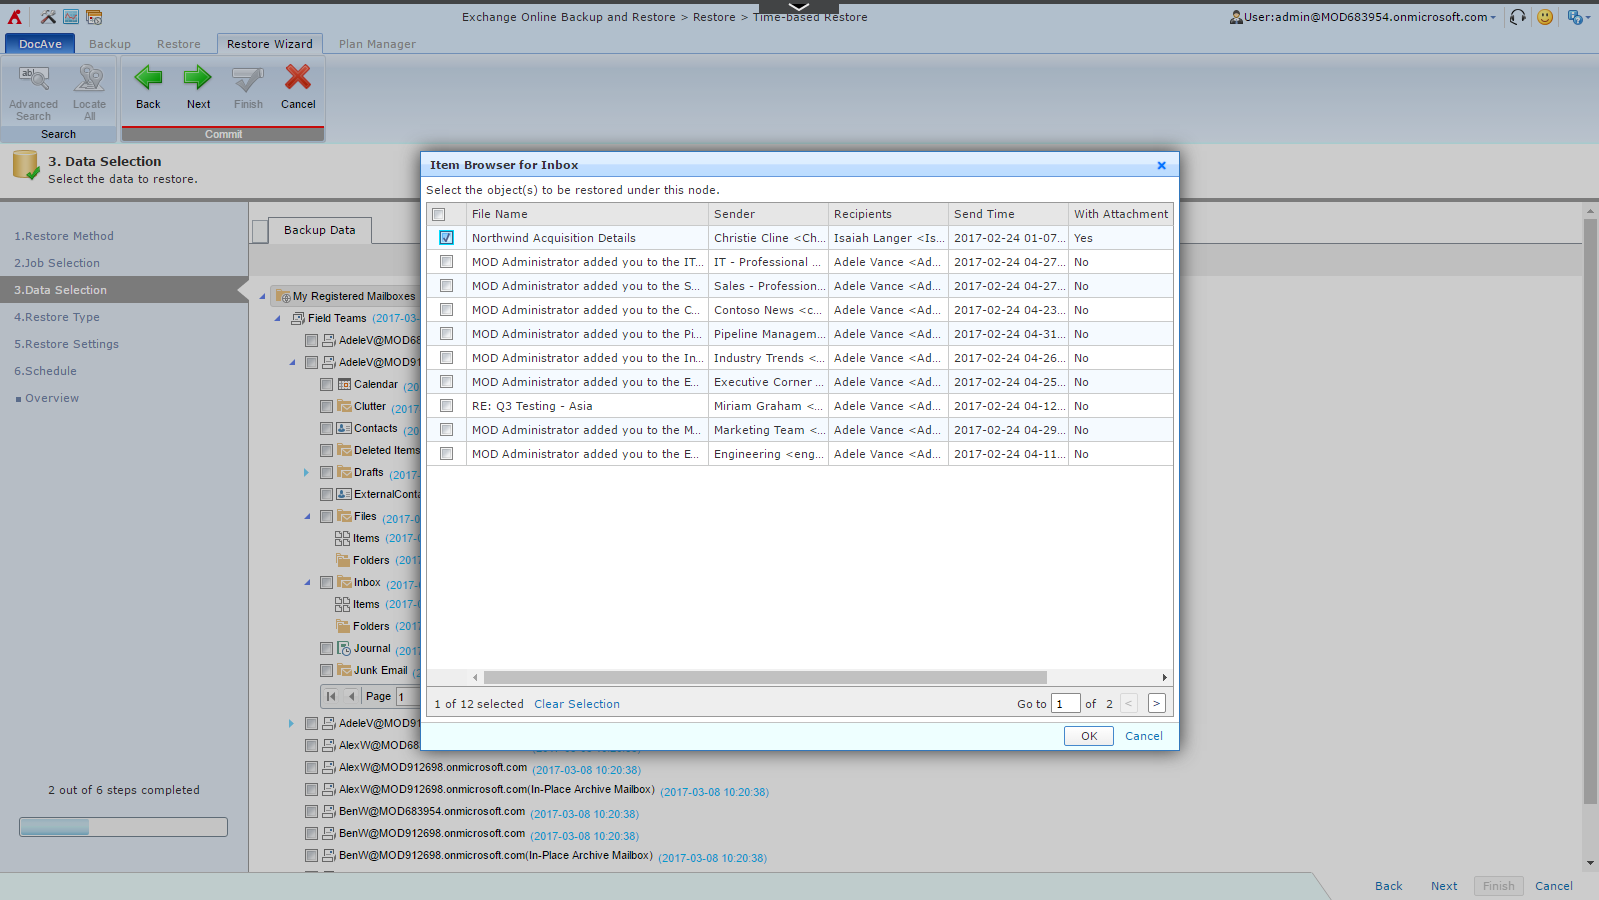This screenshot has width=1599, height=900.
Task: Click the Field Teams container icon
Action: click(298, 318)
